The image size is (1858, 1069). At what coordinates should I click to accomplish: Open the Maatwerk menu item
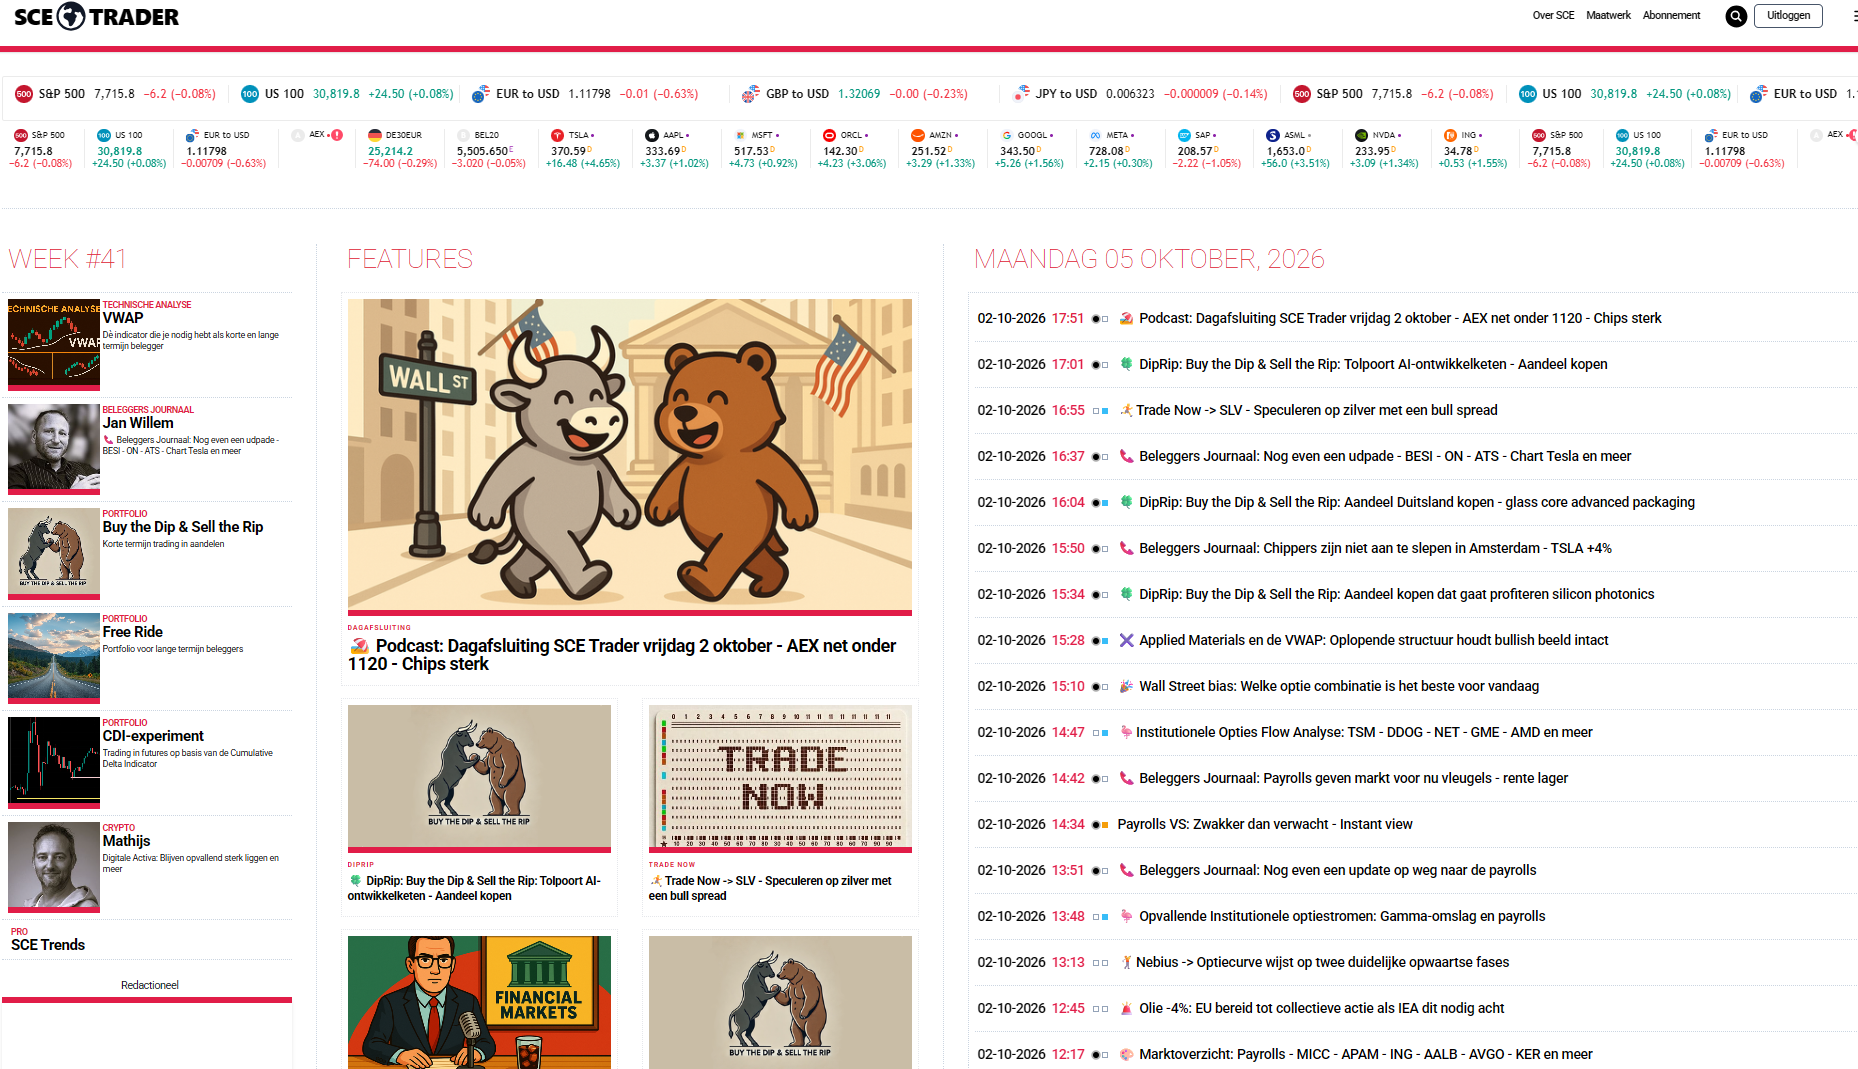[x=1608, y=15]
